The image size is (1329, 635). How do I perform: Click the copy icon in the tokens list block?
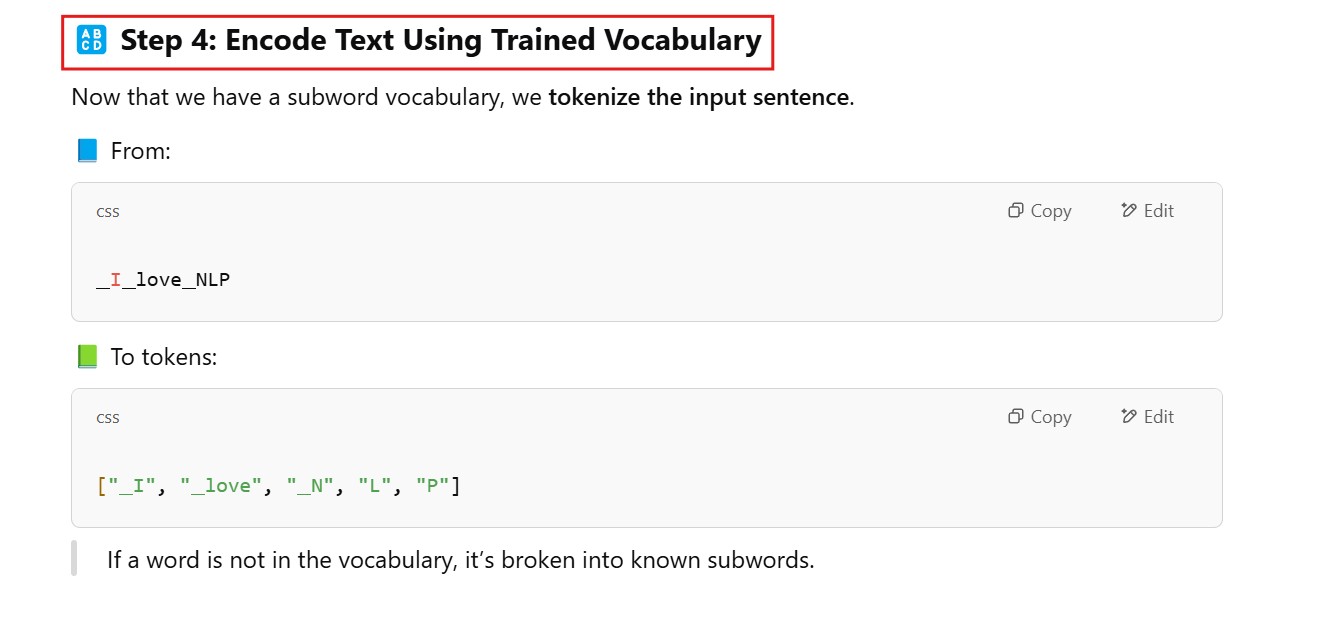click(x=1016, y=417)
